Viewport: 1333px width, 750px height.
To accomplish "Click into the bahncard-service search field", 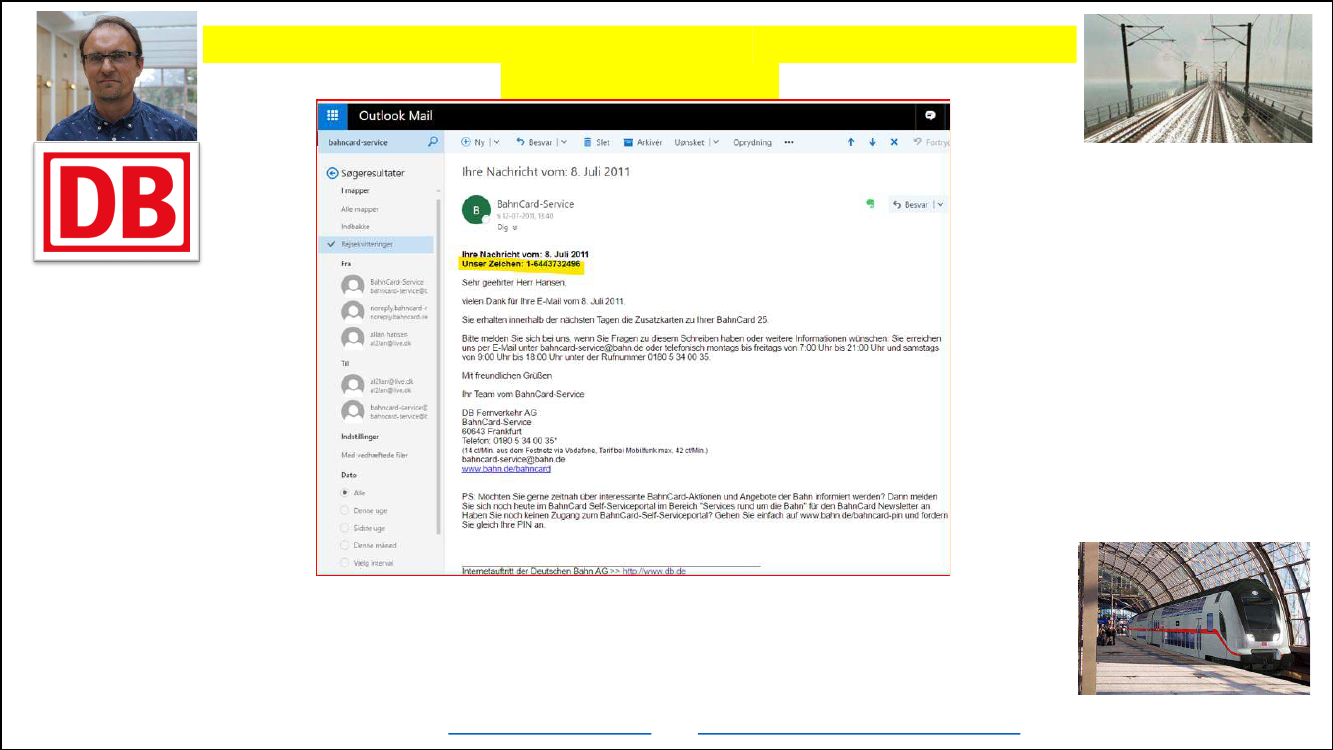I will point(372,143).
